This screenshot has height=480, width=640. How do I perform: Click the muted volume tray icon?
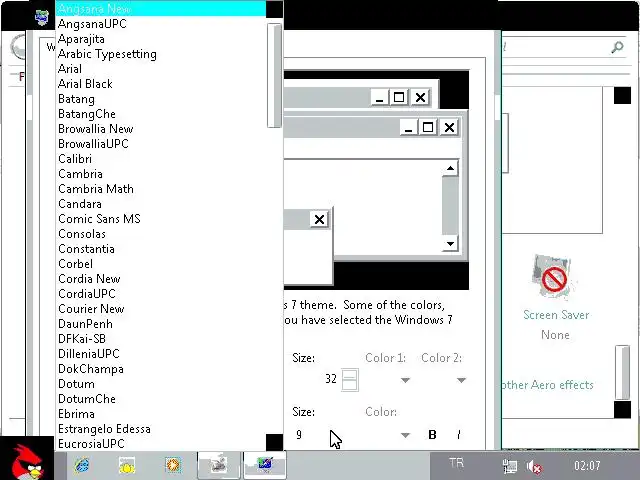click(534, 466)
